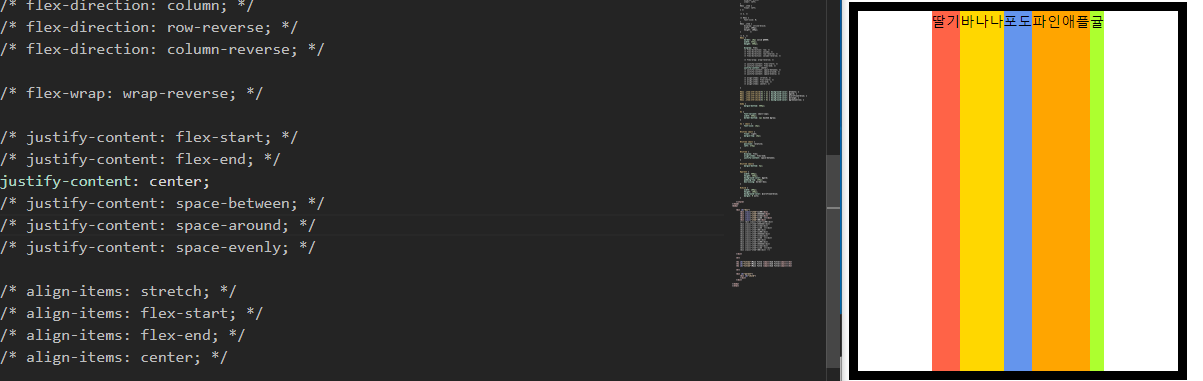Click the blue 포도 flex item
Image resolution: width=1203 pixels, height=381 pixels.
[x=1018, y=190]
